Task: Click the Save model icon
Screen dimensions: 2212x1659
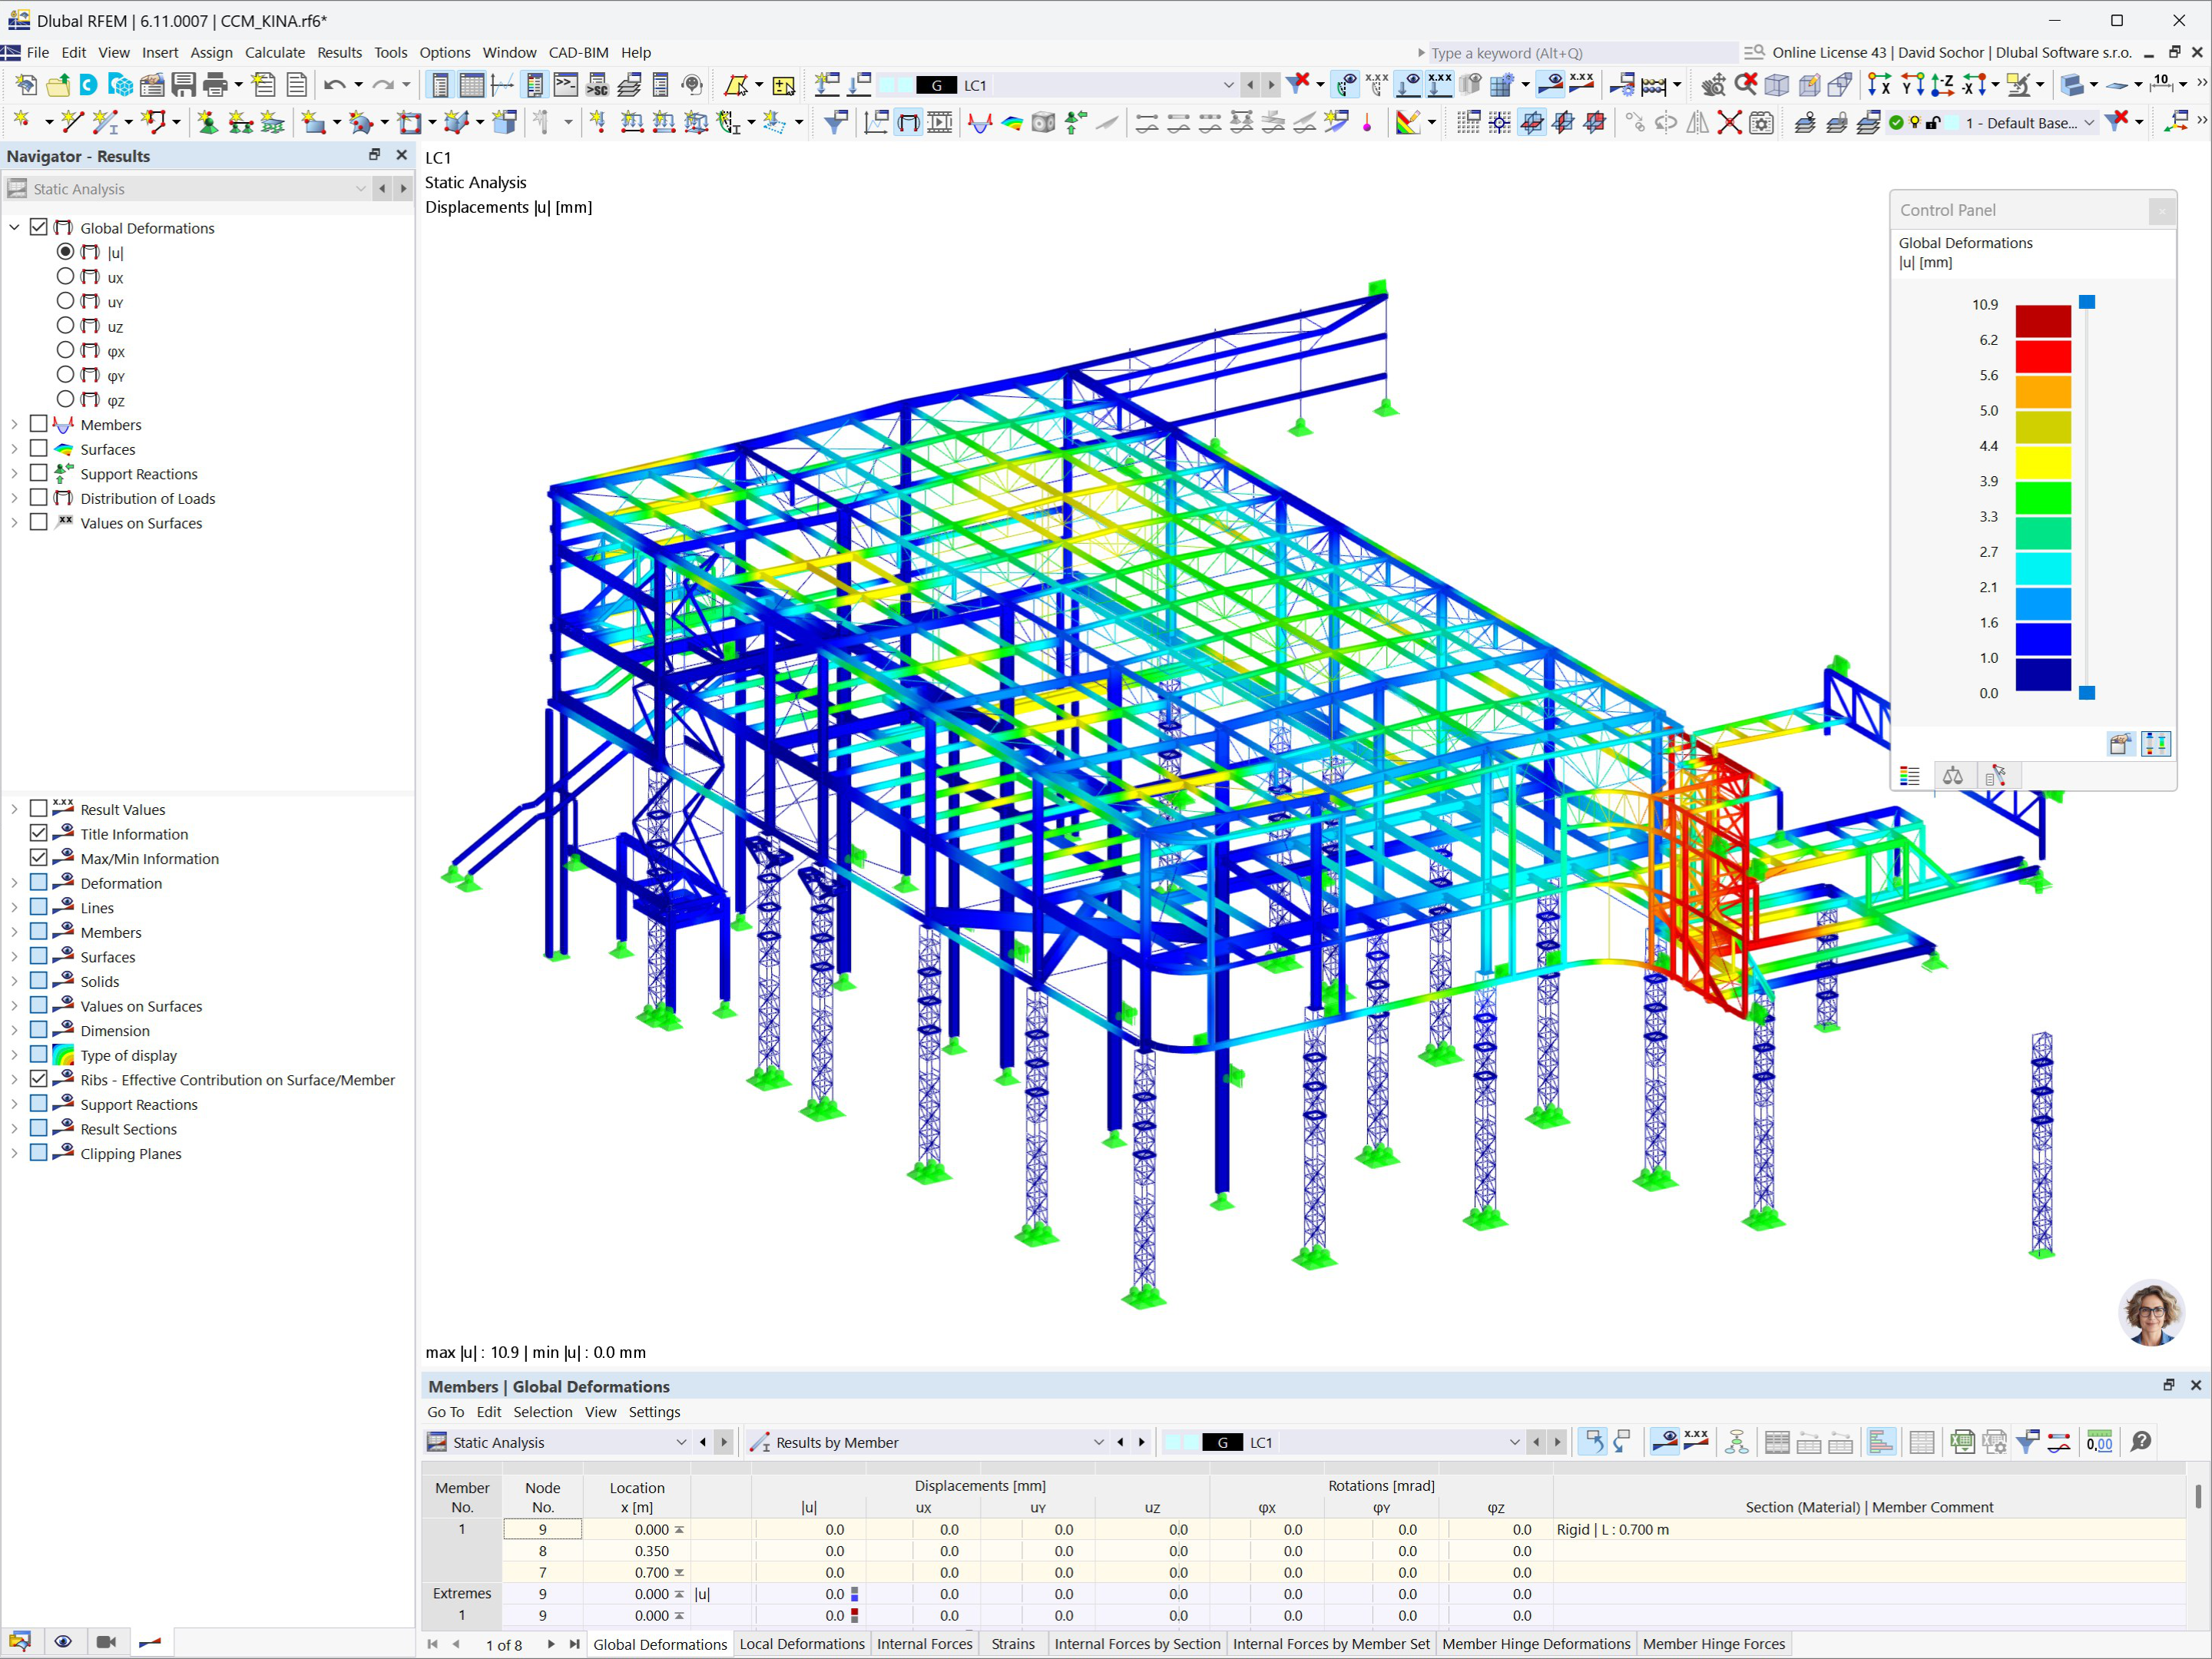Action: pyautogui.click(x=183, y=85)
